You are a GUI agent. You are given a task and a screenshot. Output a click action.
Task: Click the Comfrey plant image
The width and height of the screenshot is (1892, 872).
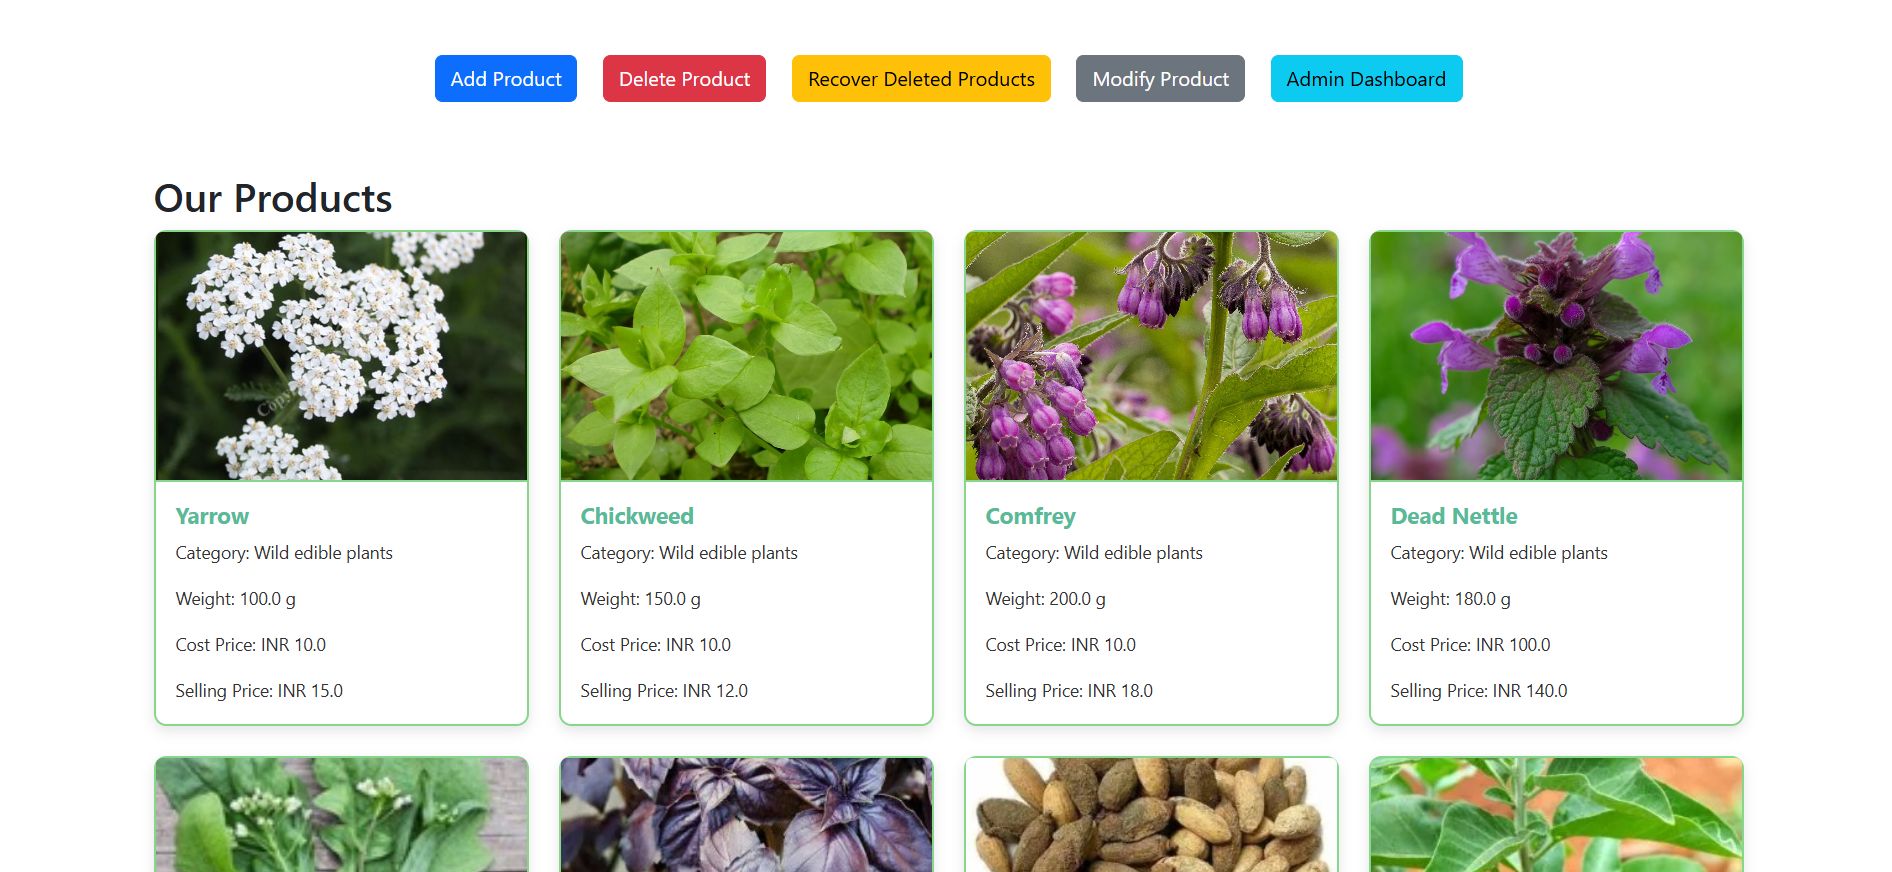(x=1151, y=356)
